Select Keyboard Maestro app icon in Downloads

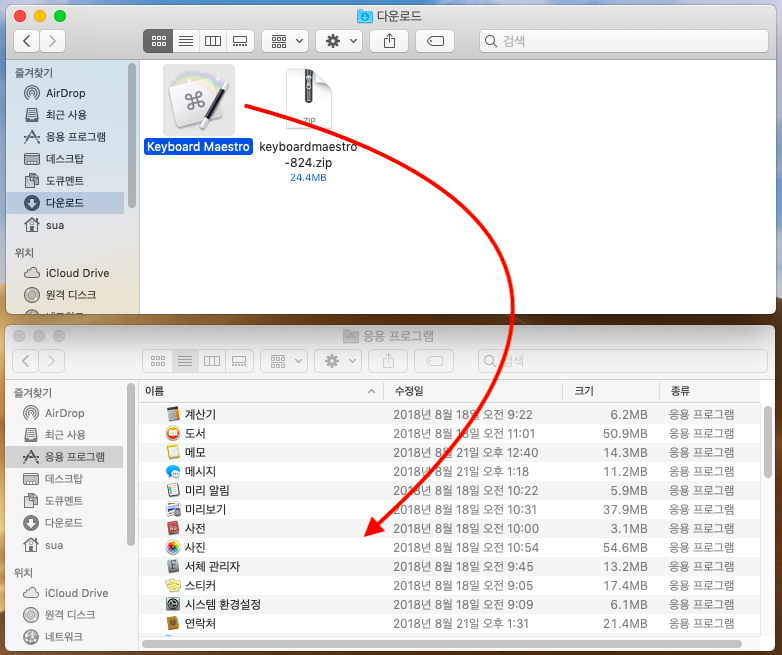pos(198,100)
